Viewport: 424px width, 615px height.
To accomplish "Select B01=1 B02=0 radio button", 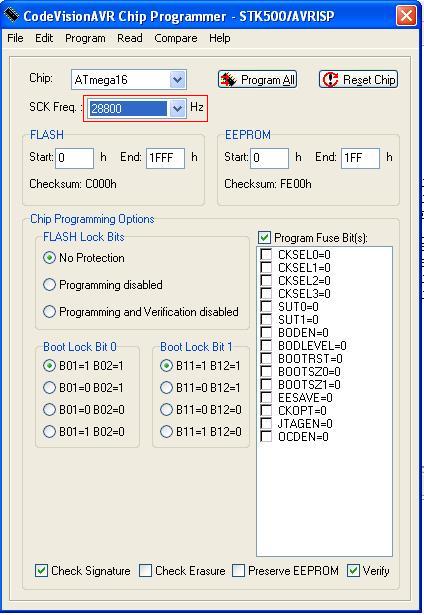I will pyautogui.click(x=49, y=431).
